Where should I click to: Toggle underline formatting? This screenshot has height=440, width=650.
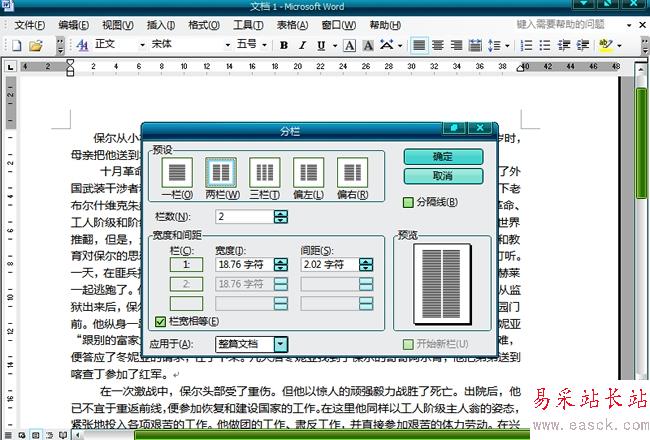pos(321,45)
